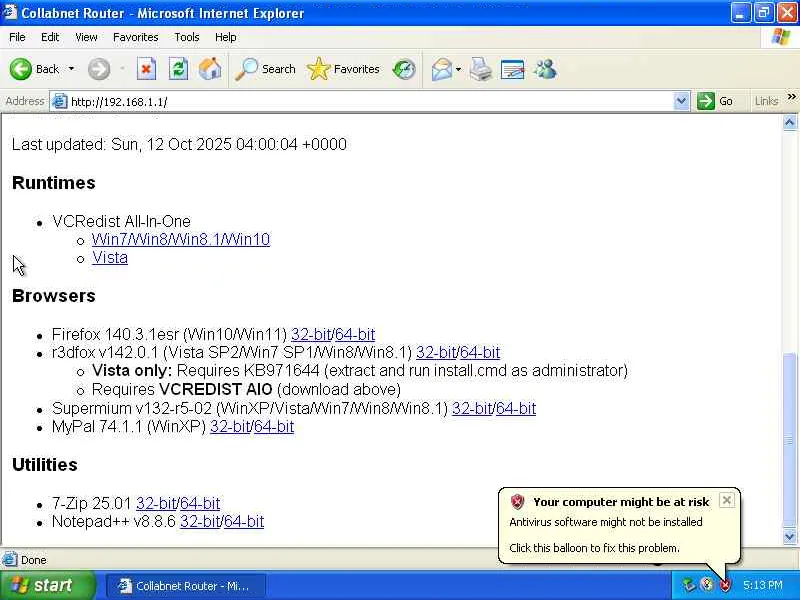The height and width of the screenshot is (600, 800).
Task: Click the second system tray icon
Action: point(707,585)
